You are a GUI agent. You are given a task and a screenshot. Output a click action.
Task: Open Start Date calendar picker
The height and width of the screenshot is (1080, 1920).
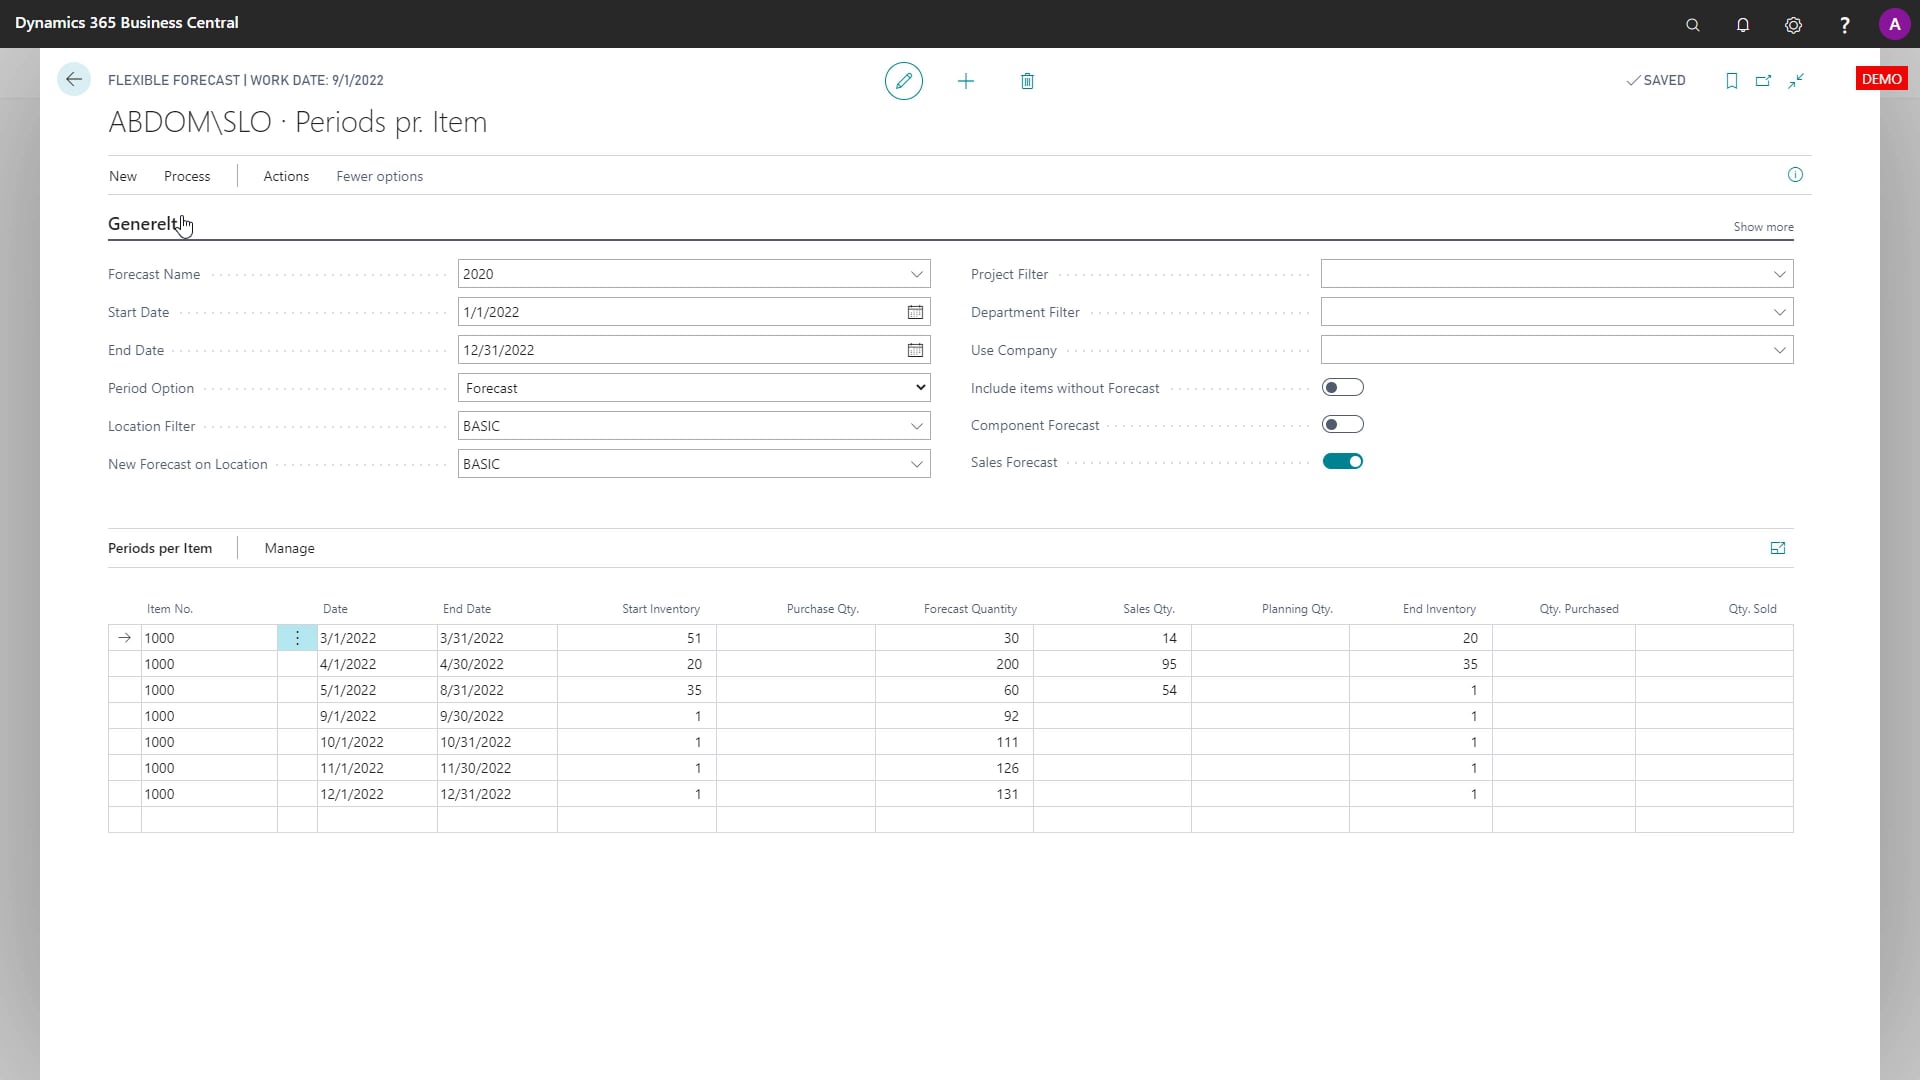tap(915, 312)
